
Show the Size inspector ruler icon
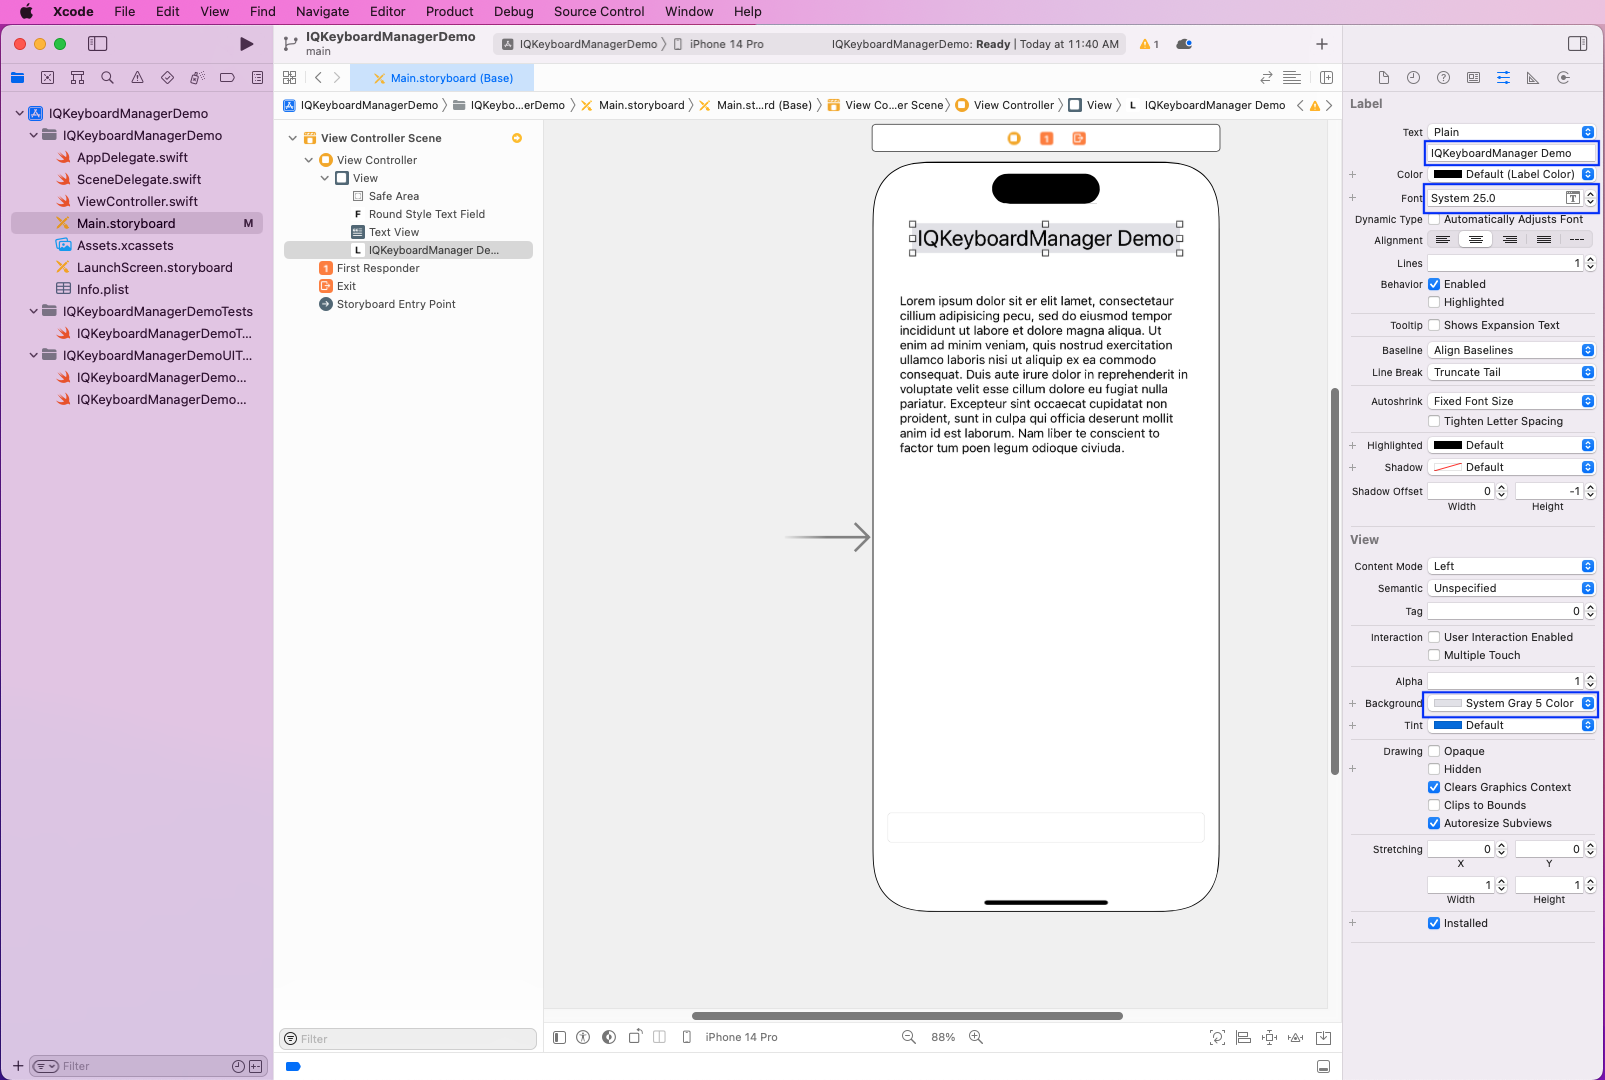(1533, 78)
